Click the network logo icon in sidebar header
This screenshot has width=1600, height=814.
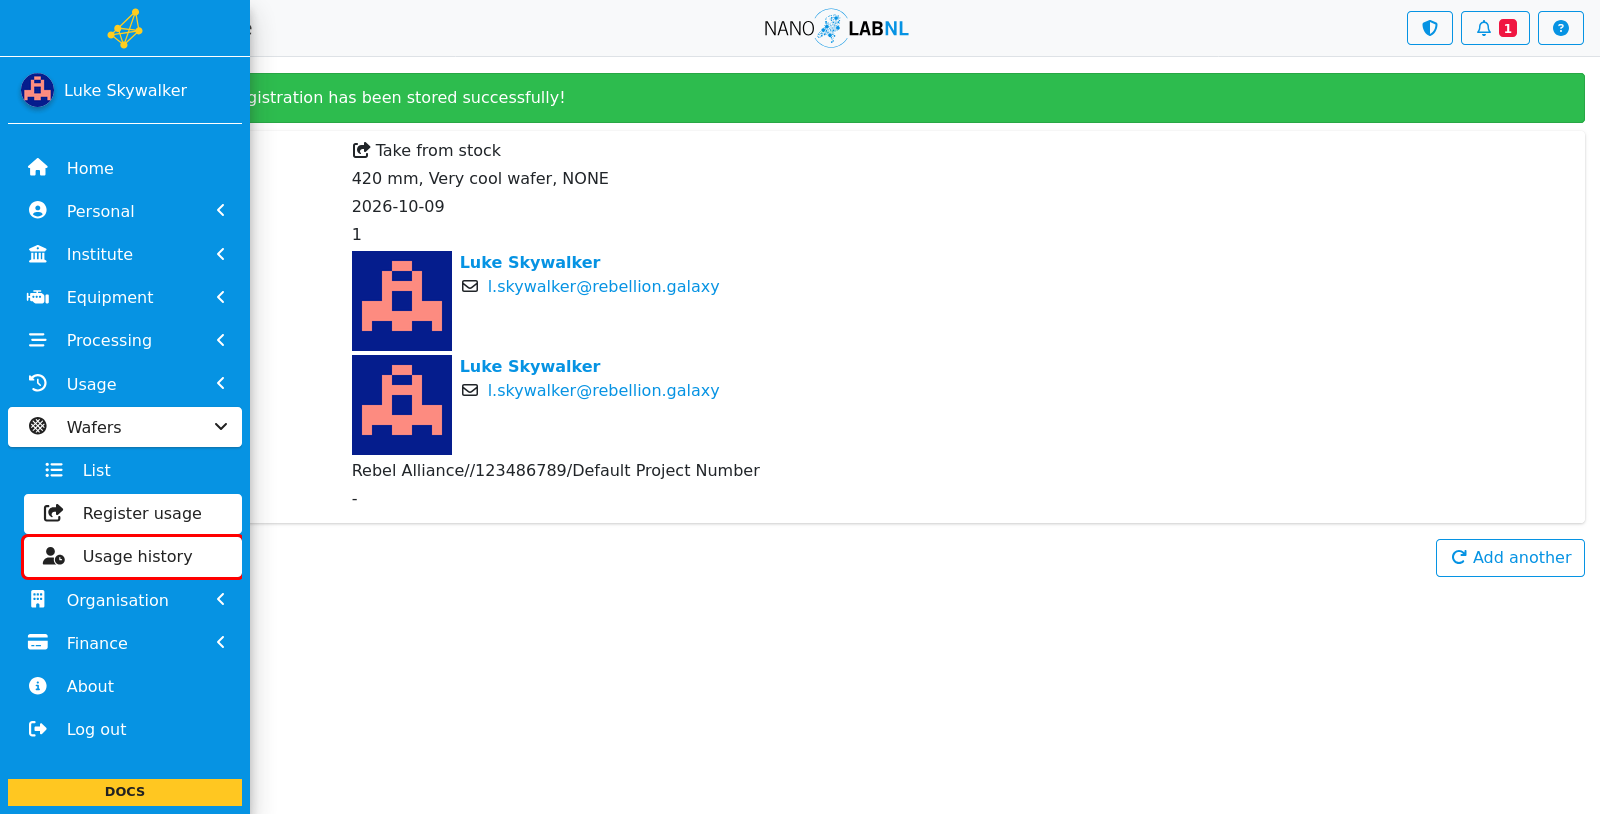[x=125, y=28]
